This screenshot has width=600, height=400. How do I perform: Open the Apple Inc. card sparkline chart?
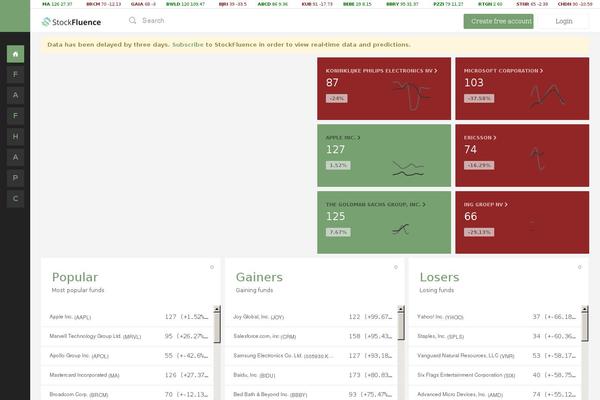pos(408,169)
